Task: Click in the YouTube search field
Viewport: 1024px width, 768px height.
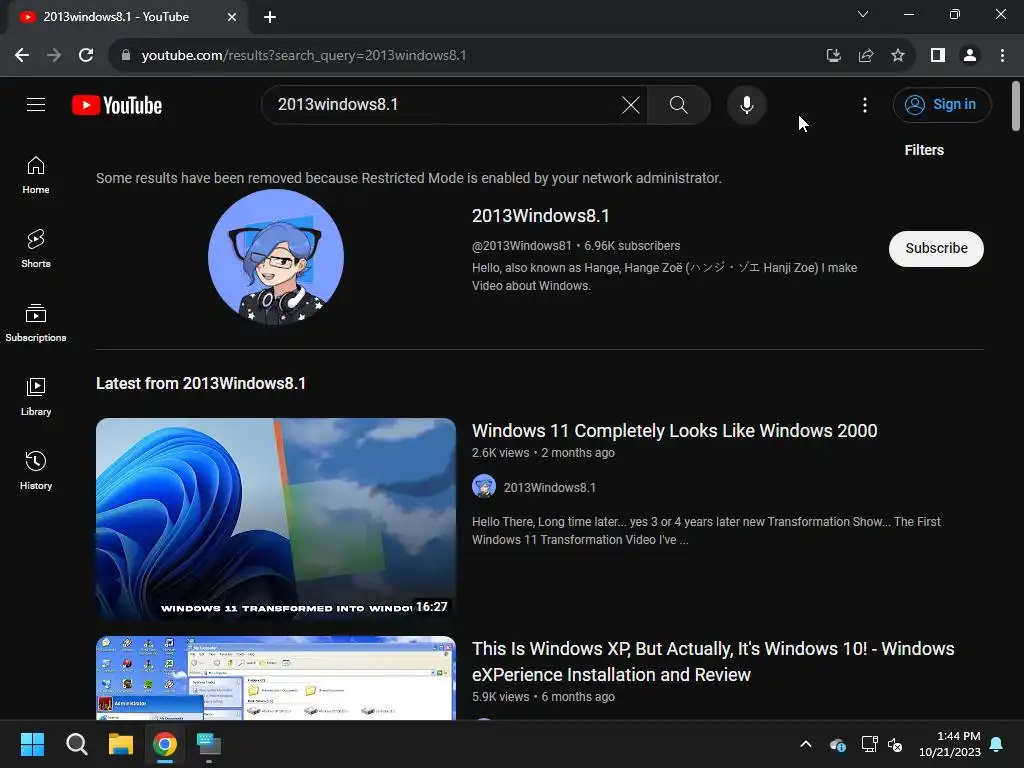Action: pyautogui.click(x=444, y=104)
